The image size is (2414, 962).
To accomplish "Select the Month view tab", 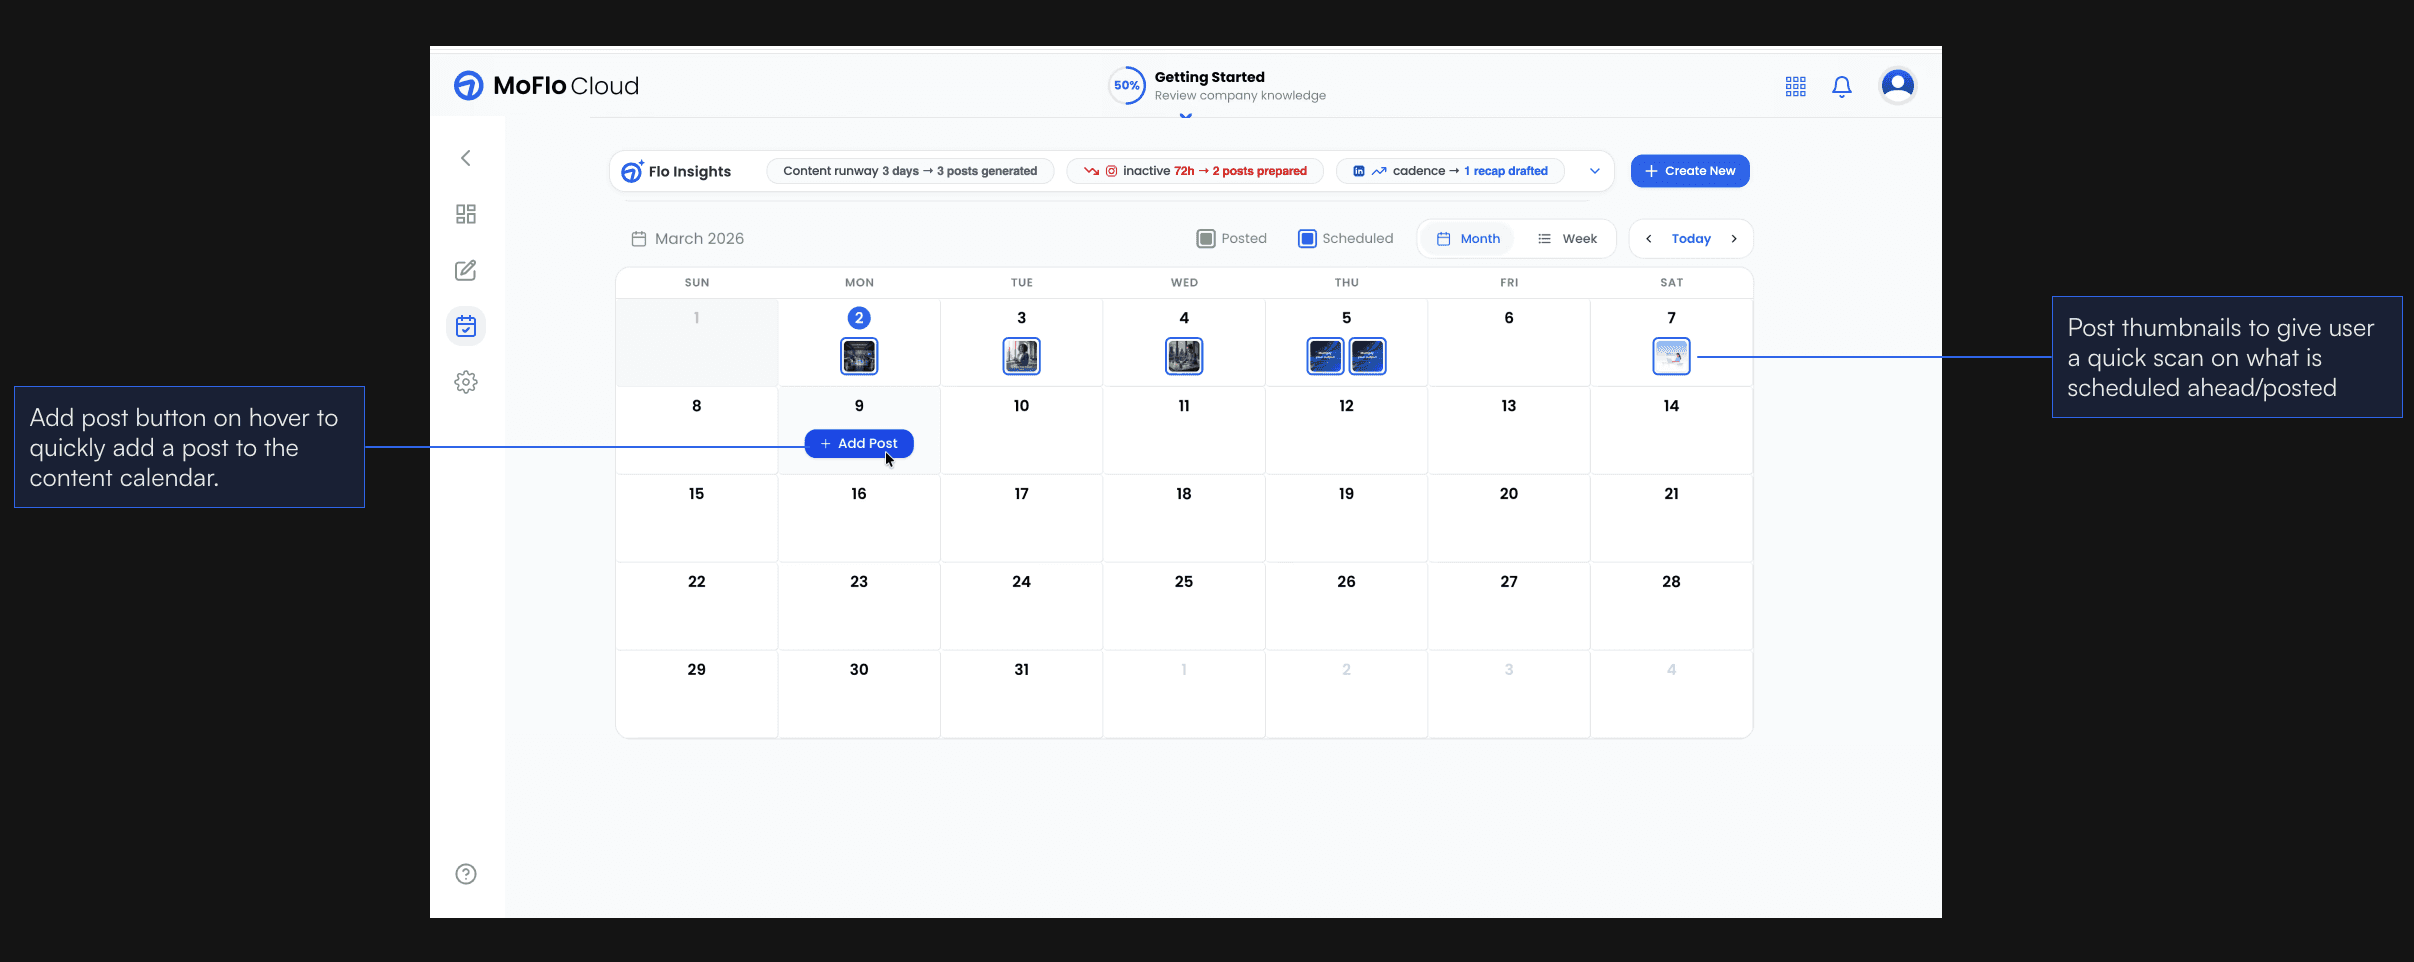I will pyautogui.click(x=1467, y=238).
